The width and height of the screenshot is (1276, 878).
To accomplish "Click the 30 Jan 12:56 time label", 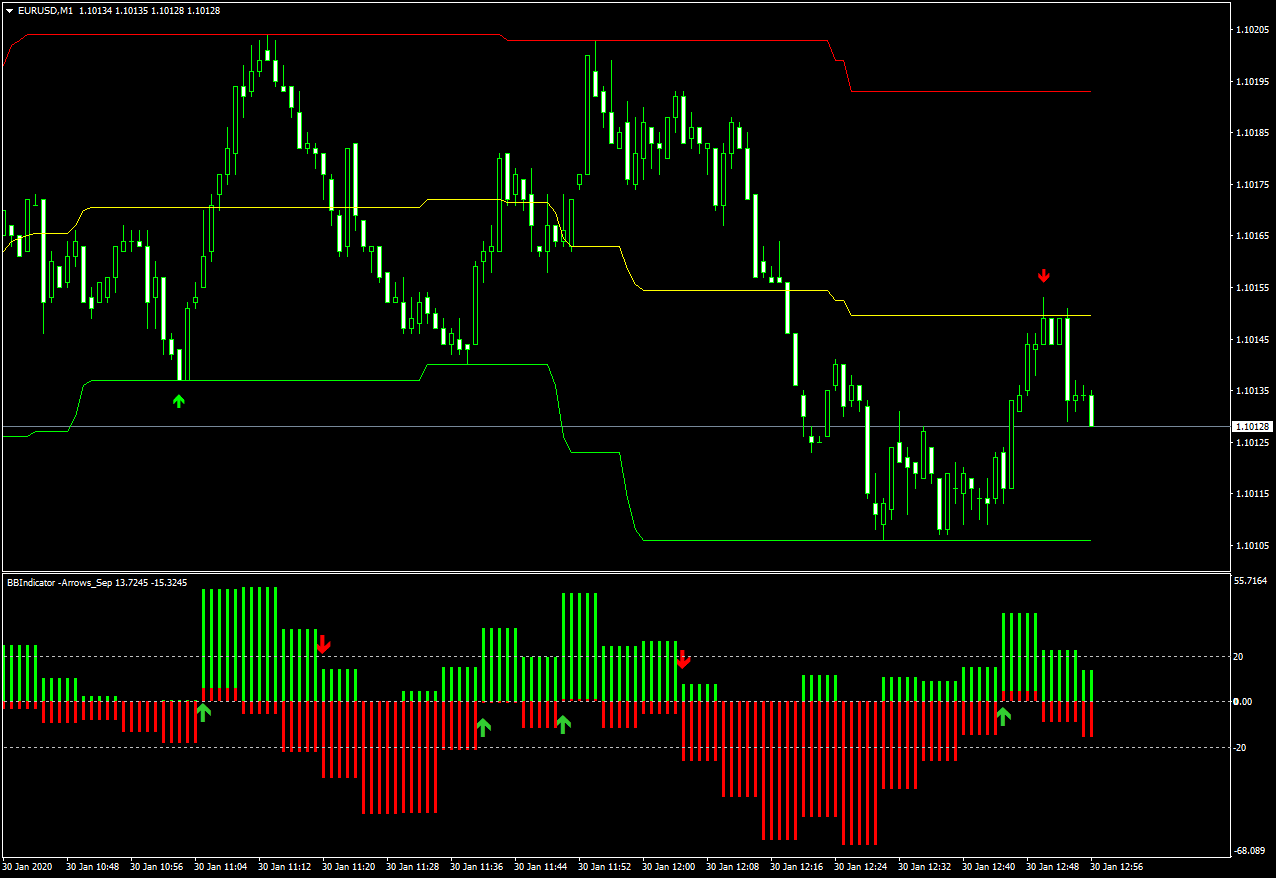I will tap(1117, 867).
